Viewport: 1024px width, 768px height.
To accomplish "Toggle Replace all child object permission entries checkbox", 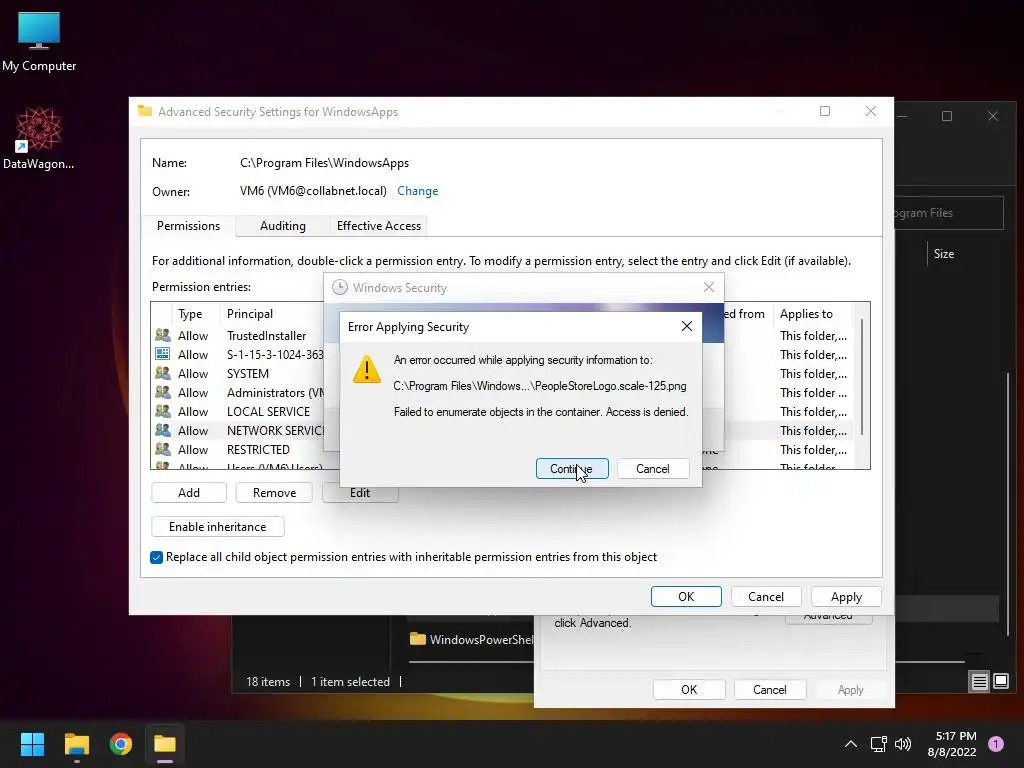I will pyautogui.click(x=157, y=557).
